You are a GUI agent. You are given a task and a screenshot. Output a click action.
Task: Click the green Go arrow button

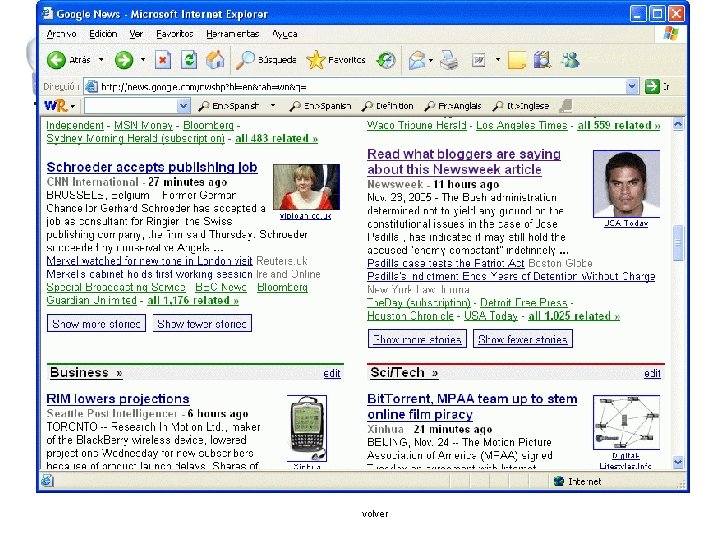(x=652, y=86)
